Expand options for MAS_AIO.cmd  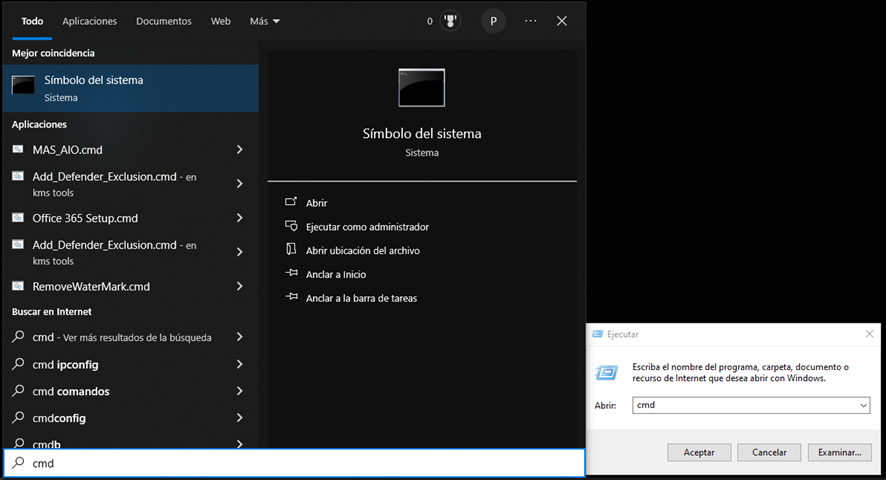click(x=240, y=149)
